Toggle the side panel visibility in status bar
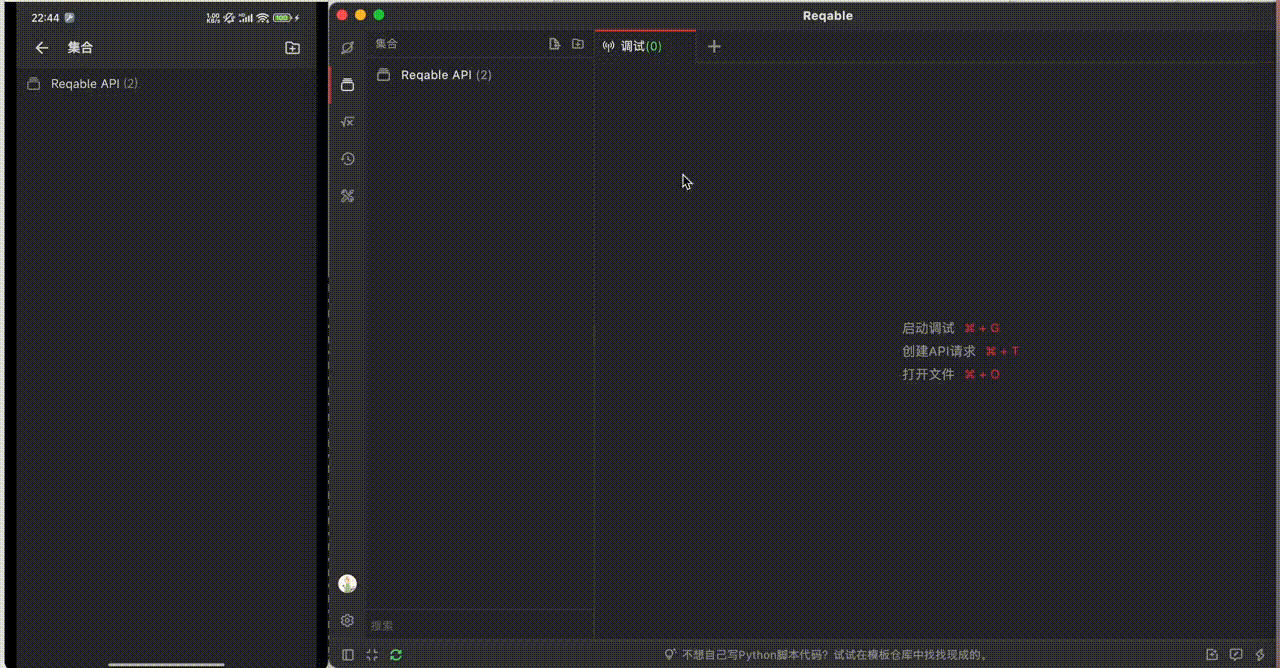Screen dimensions: 1280x668 [347, 654]
